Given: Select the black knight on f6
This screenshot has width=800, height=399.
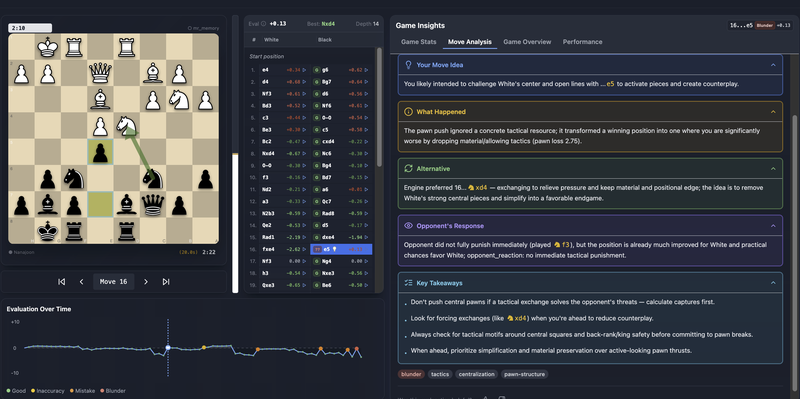Looking at the screenshot, I should tap(74, 178).
